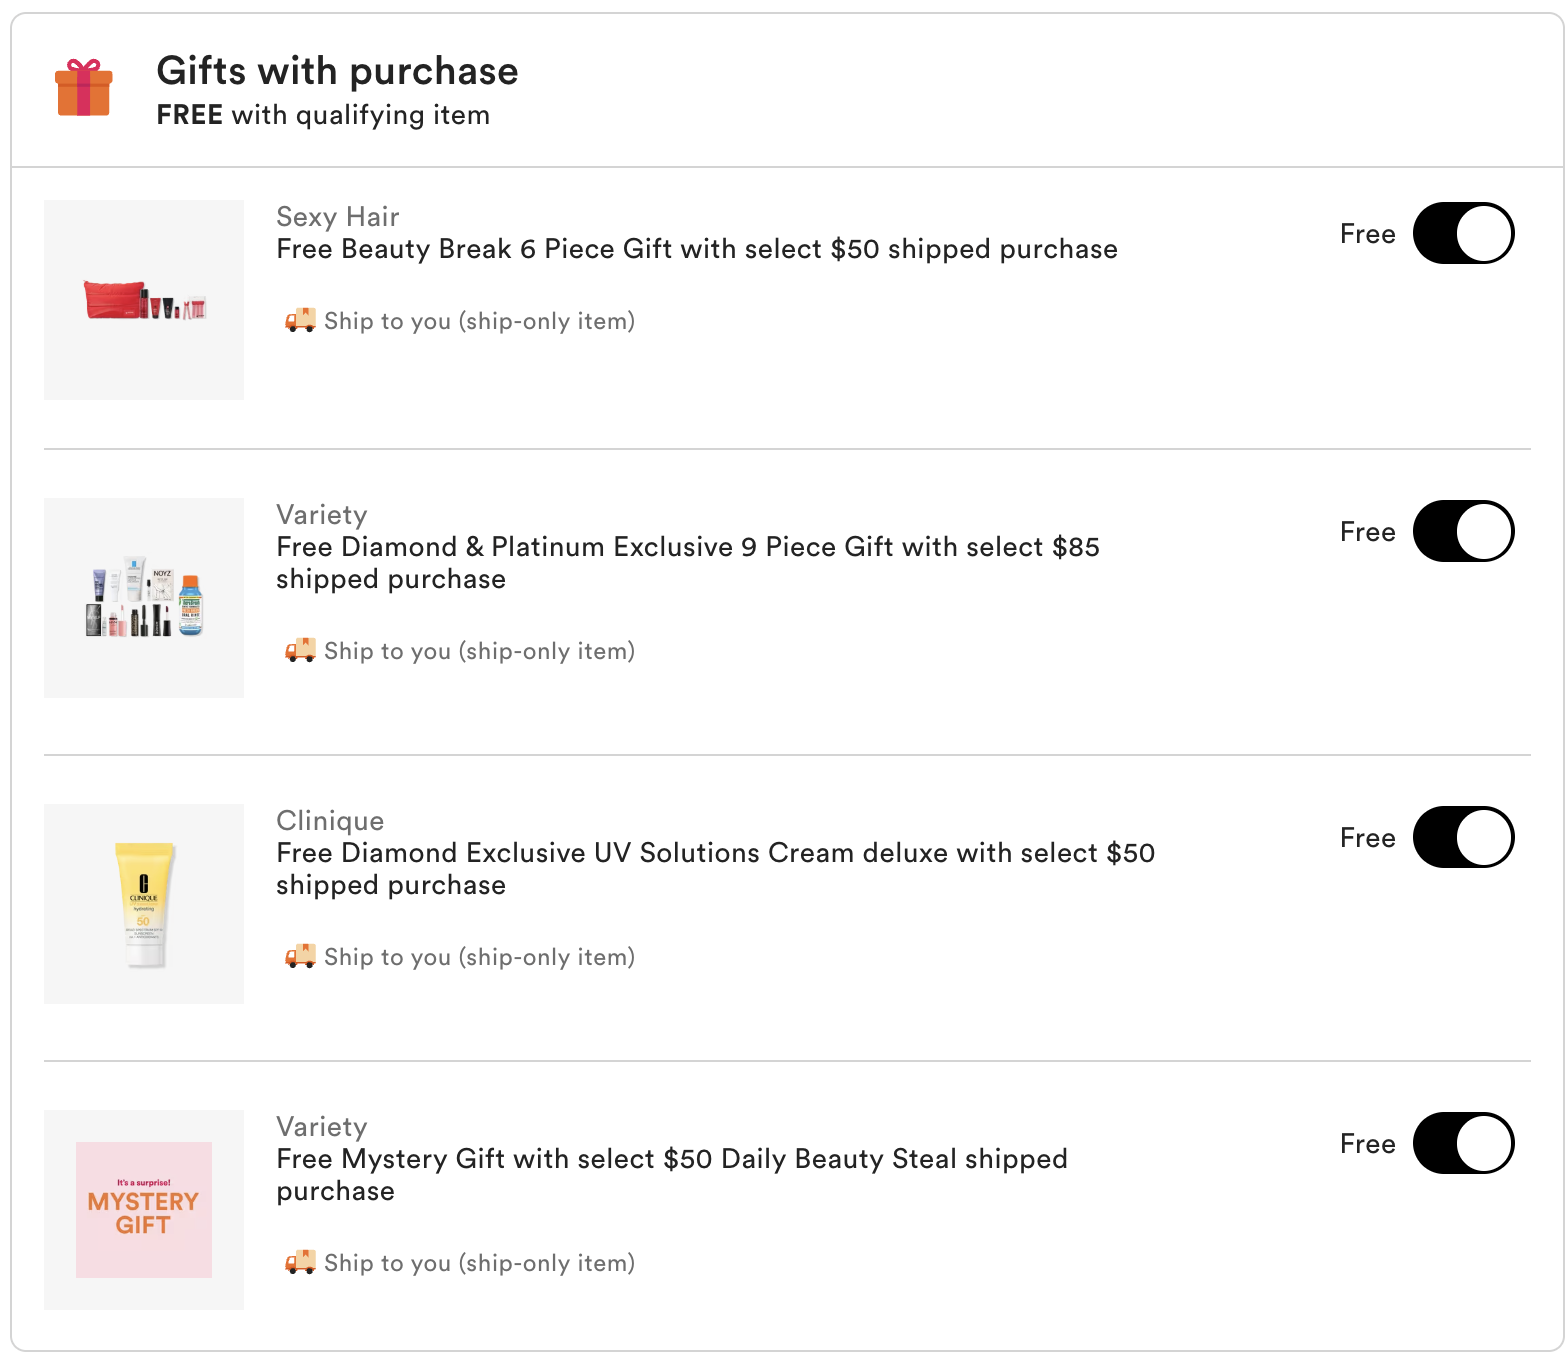Screen dimensions: 1568x1358
Task: Click the gift box icon in header
Action: pos(83,88)
